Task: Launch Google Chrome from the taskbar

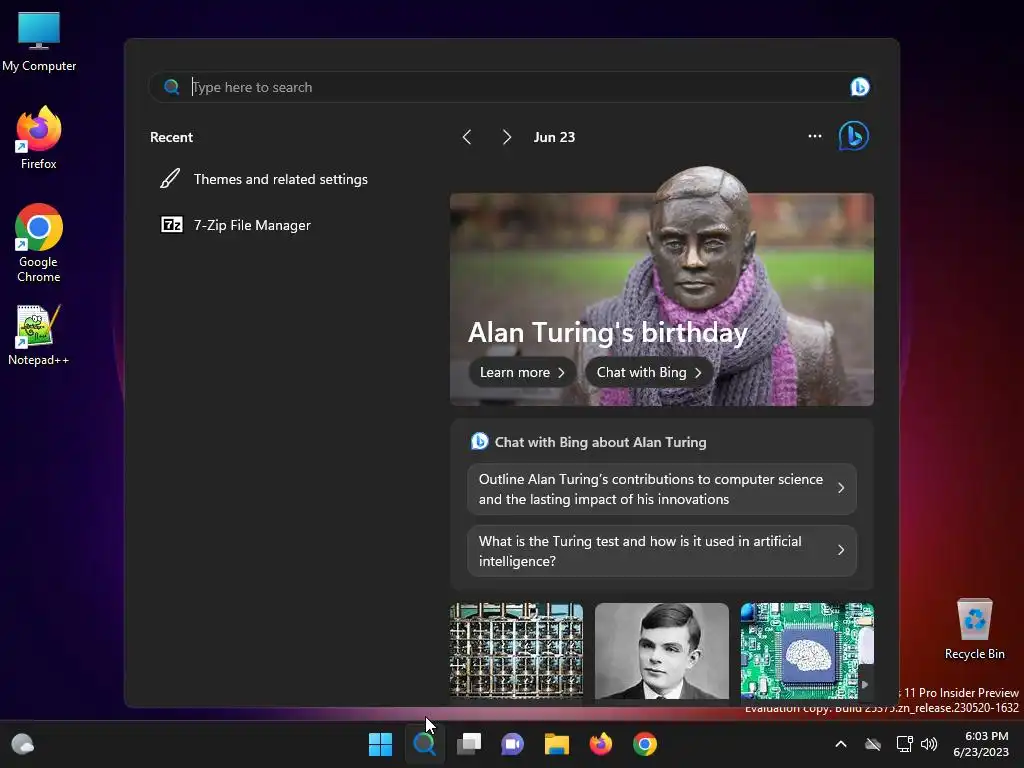Action: [645, 744]
